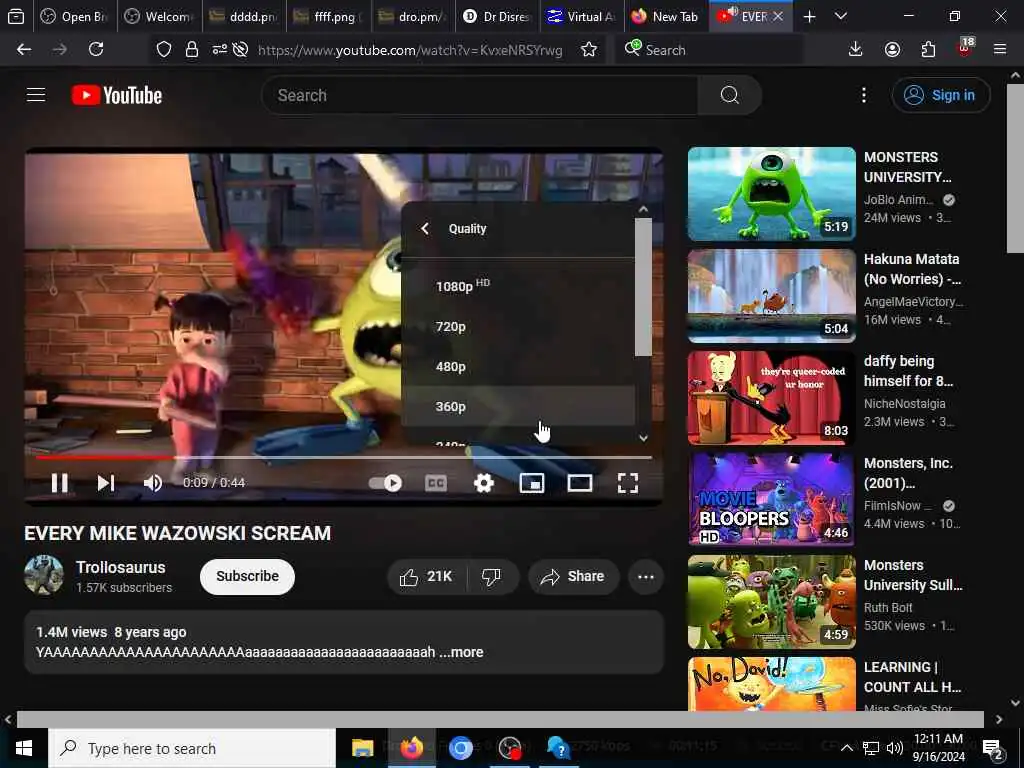Click the Sign in button
The image size is (1024, 768).
[x=940, y=95]
